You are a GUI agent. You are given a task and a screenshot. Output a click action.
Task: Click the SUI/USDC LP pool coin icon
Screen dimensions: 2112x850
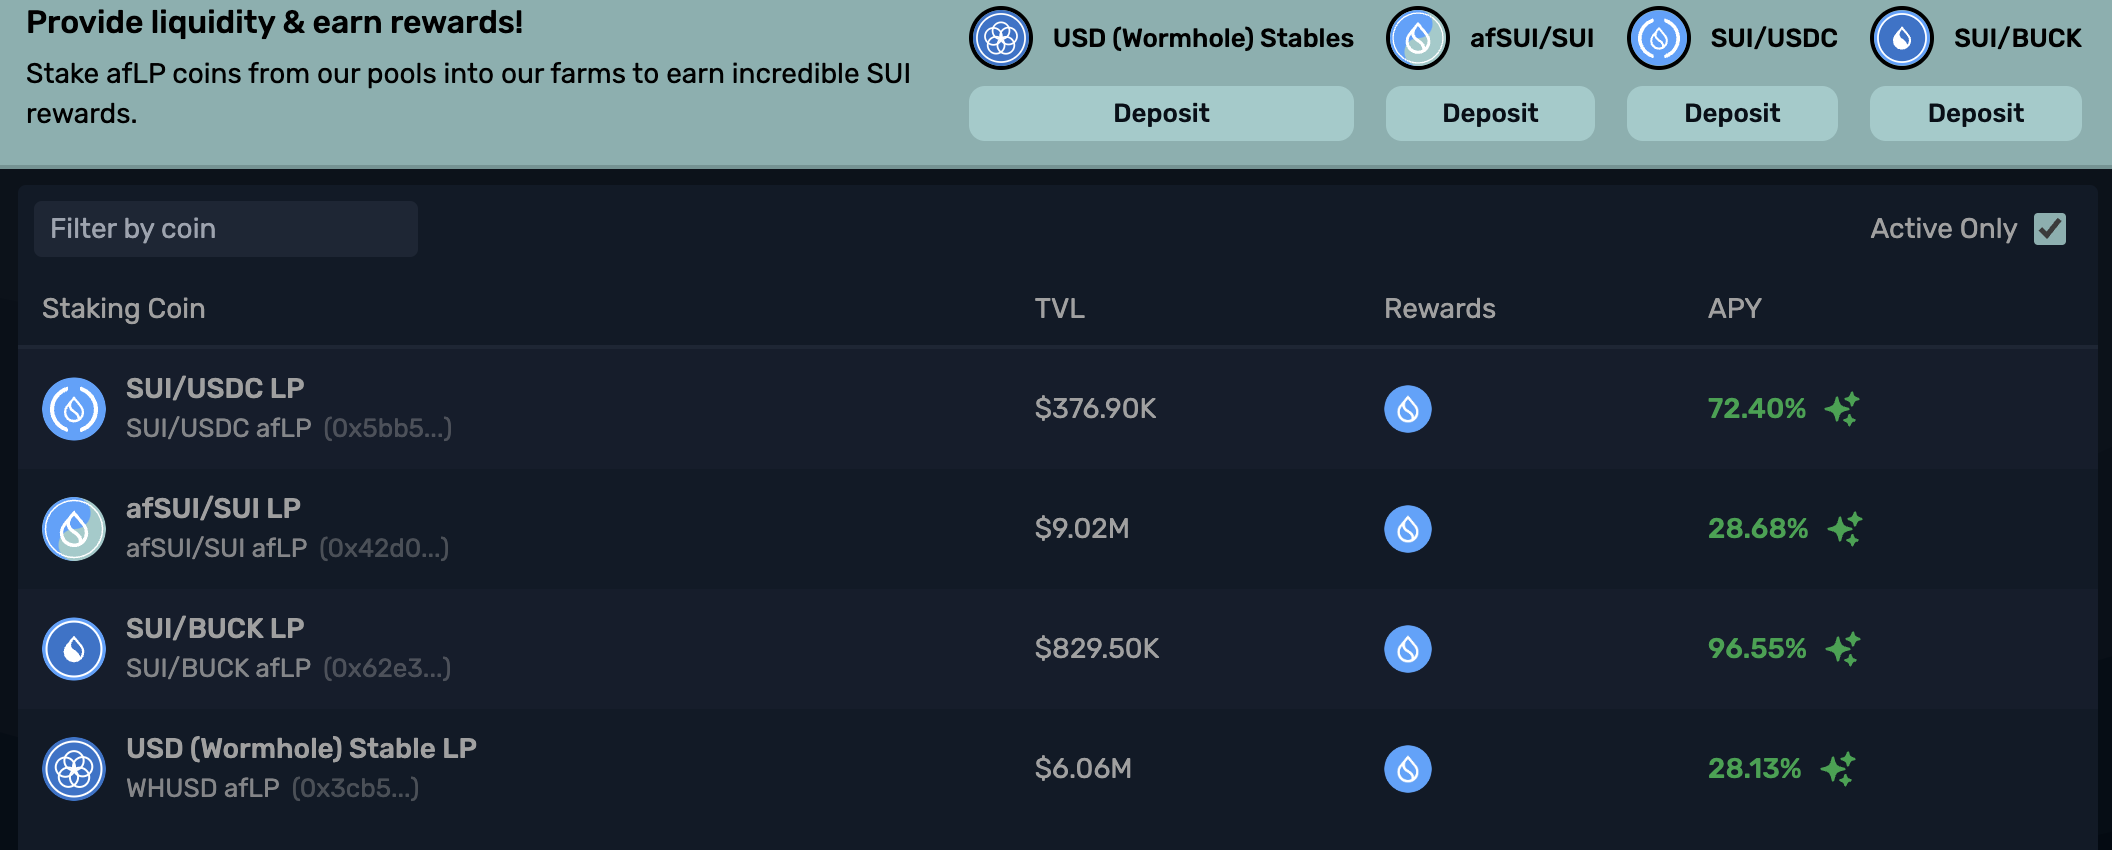click(74, 409)
